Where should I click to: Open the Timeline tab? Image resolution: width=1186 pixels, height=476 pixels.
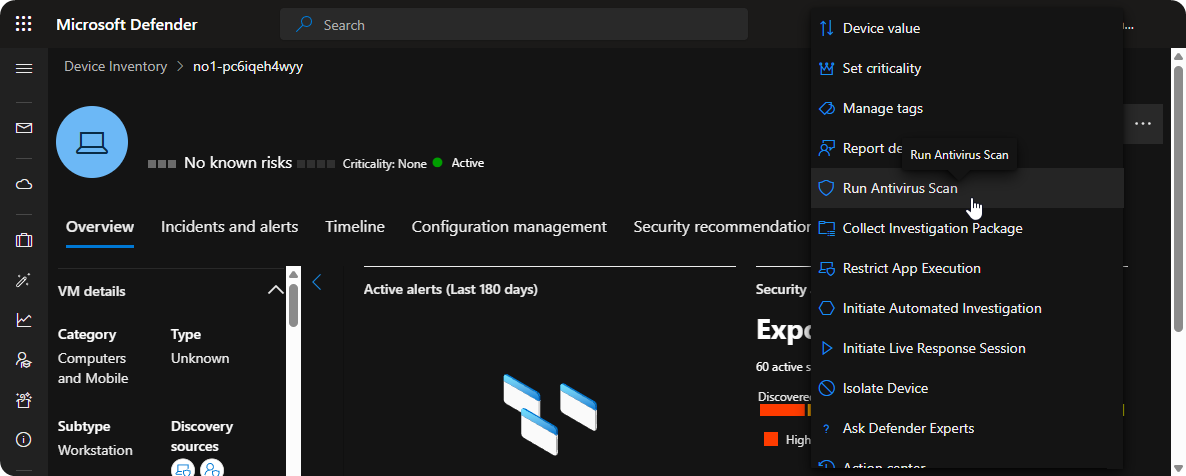pos(354,227)
